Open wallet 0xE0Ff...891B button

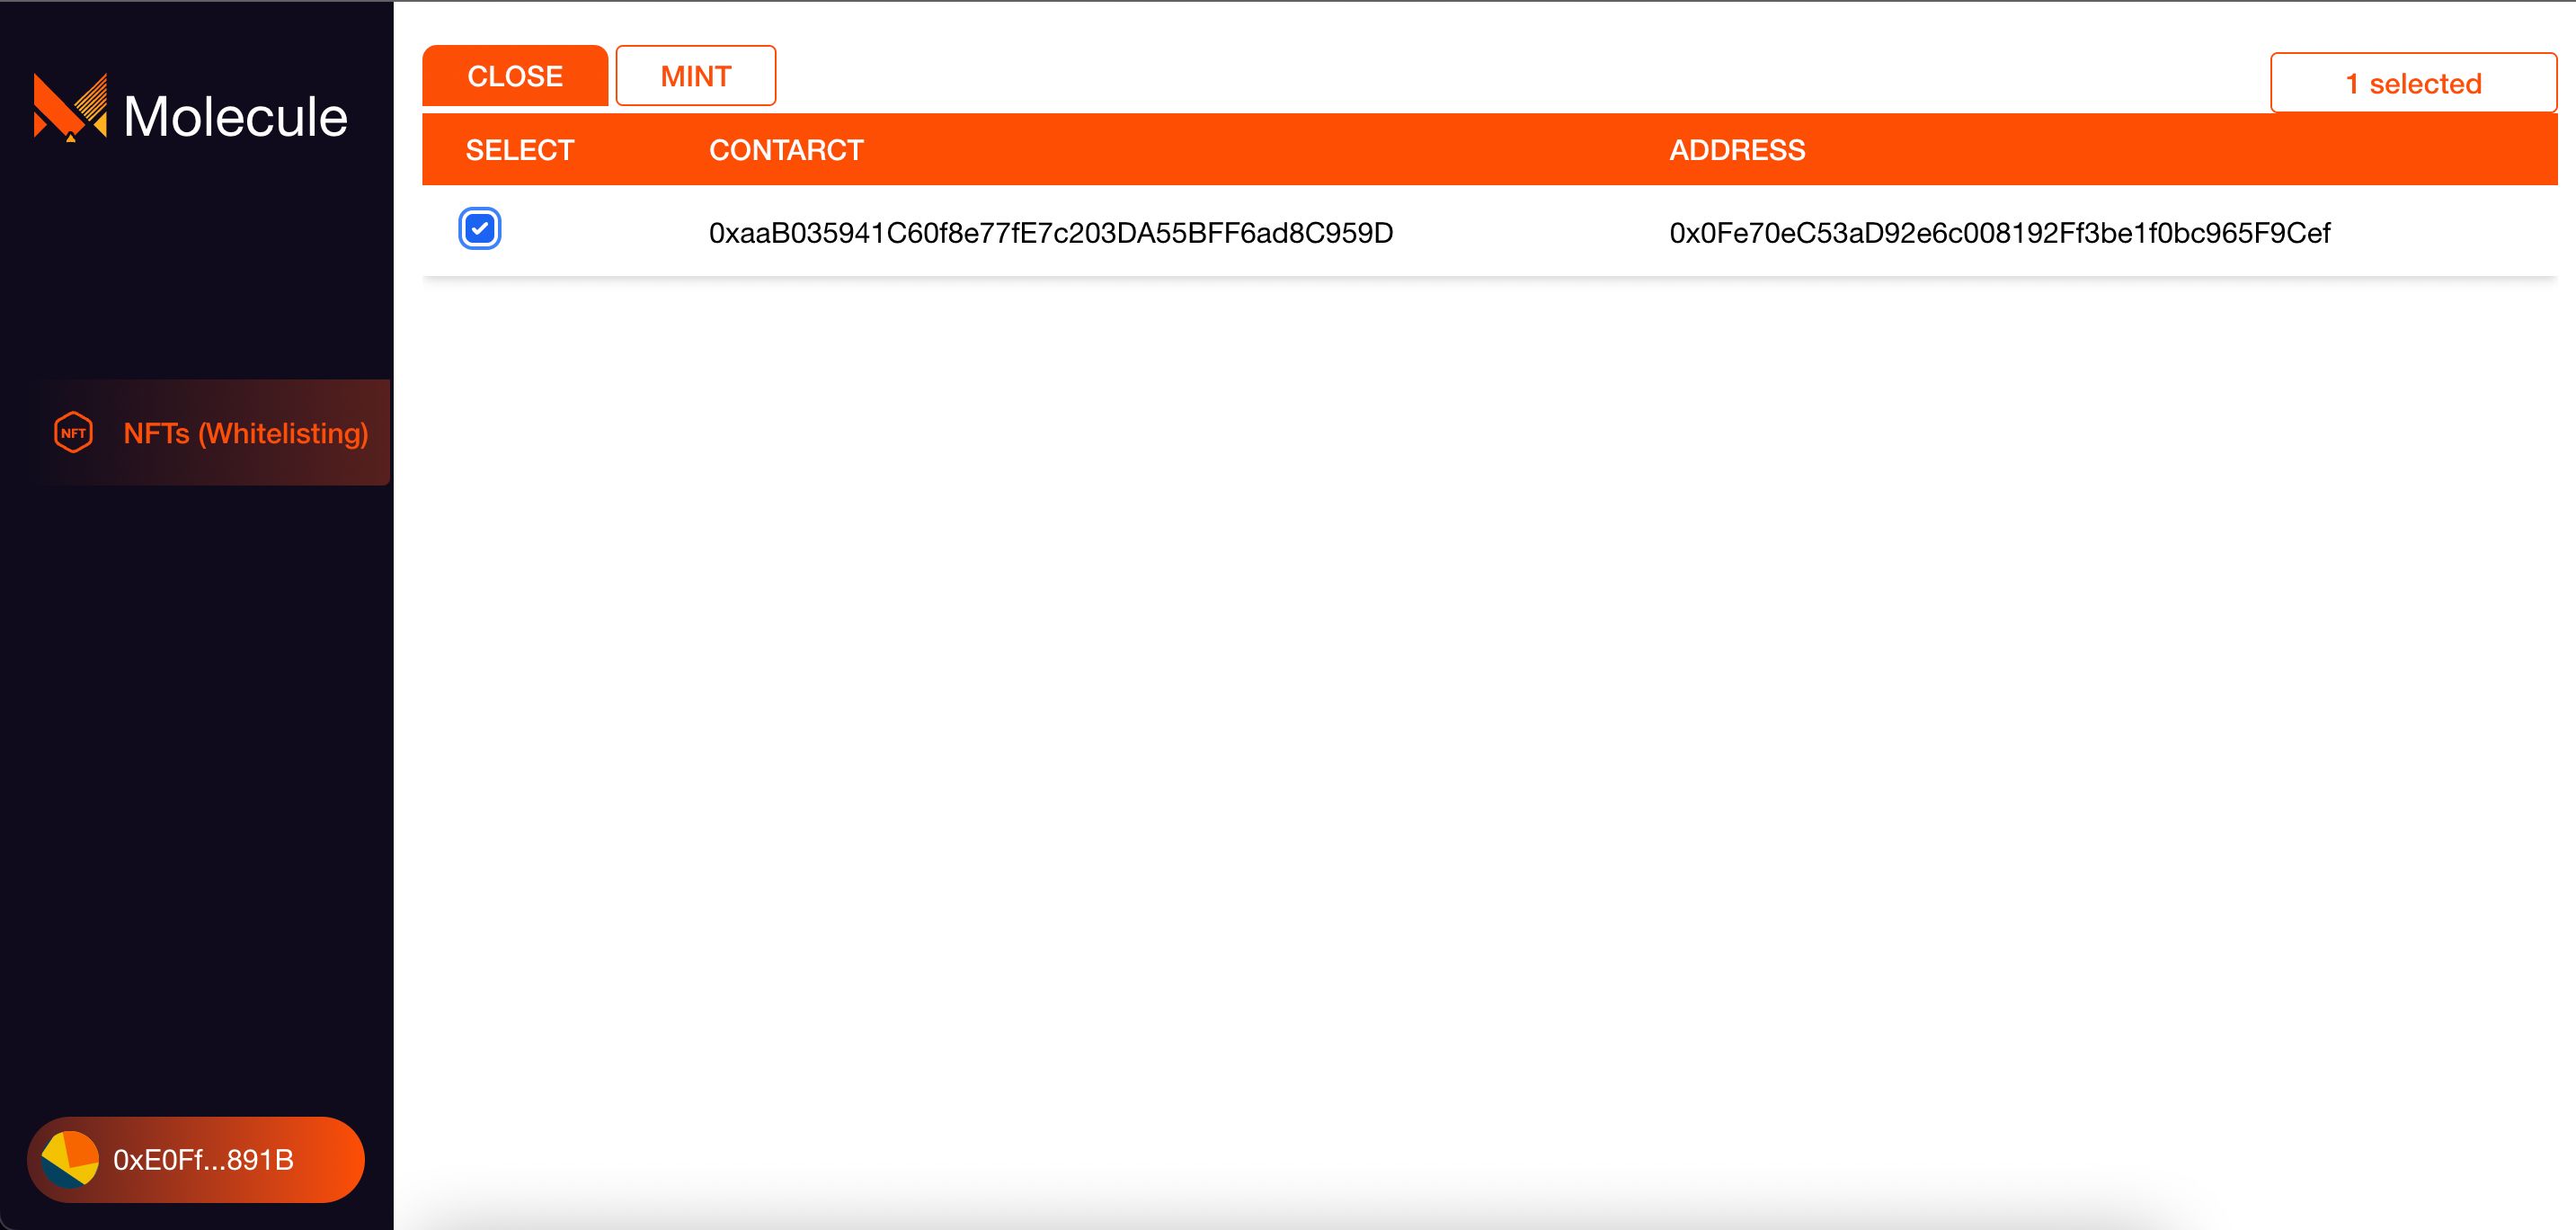[x=196, y=1159]
